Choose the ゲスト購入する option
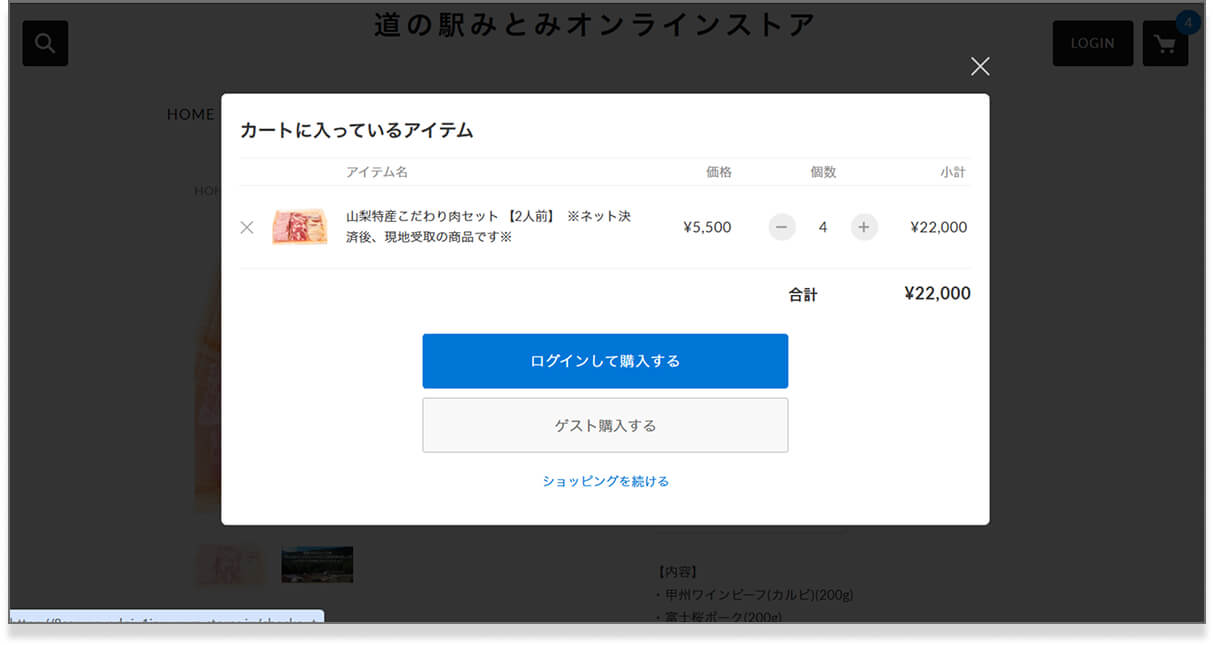1213x645 pixels. (x=605, y=424)
